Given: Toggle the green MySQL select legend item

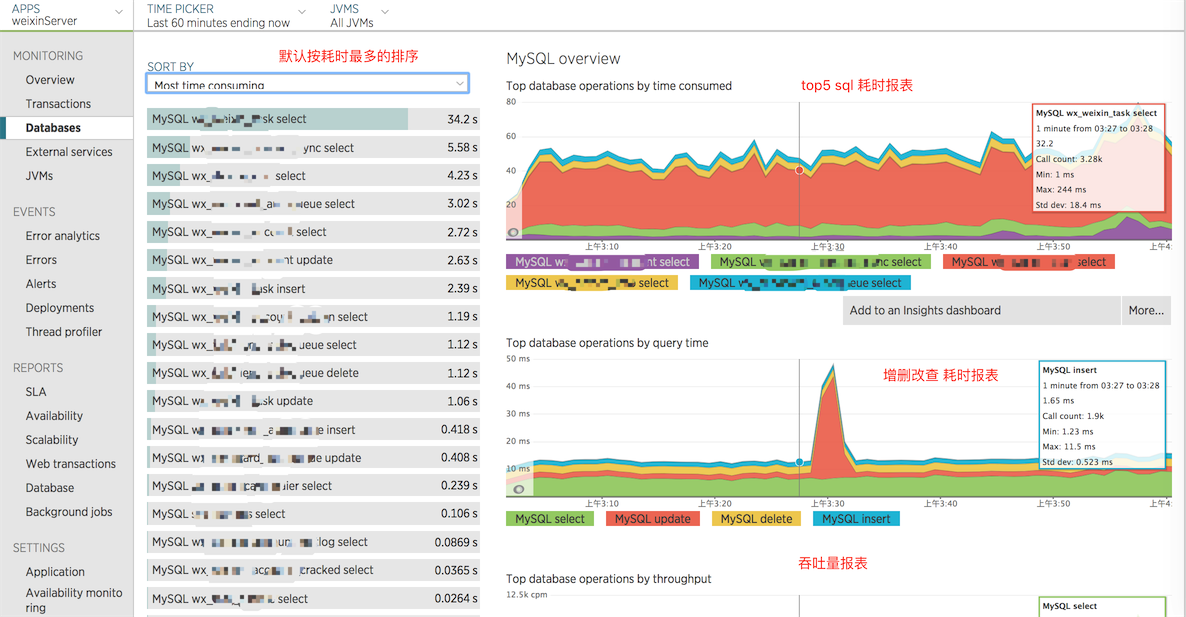Looking at the screenshot, I should point(549,518).
